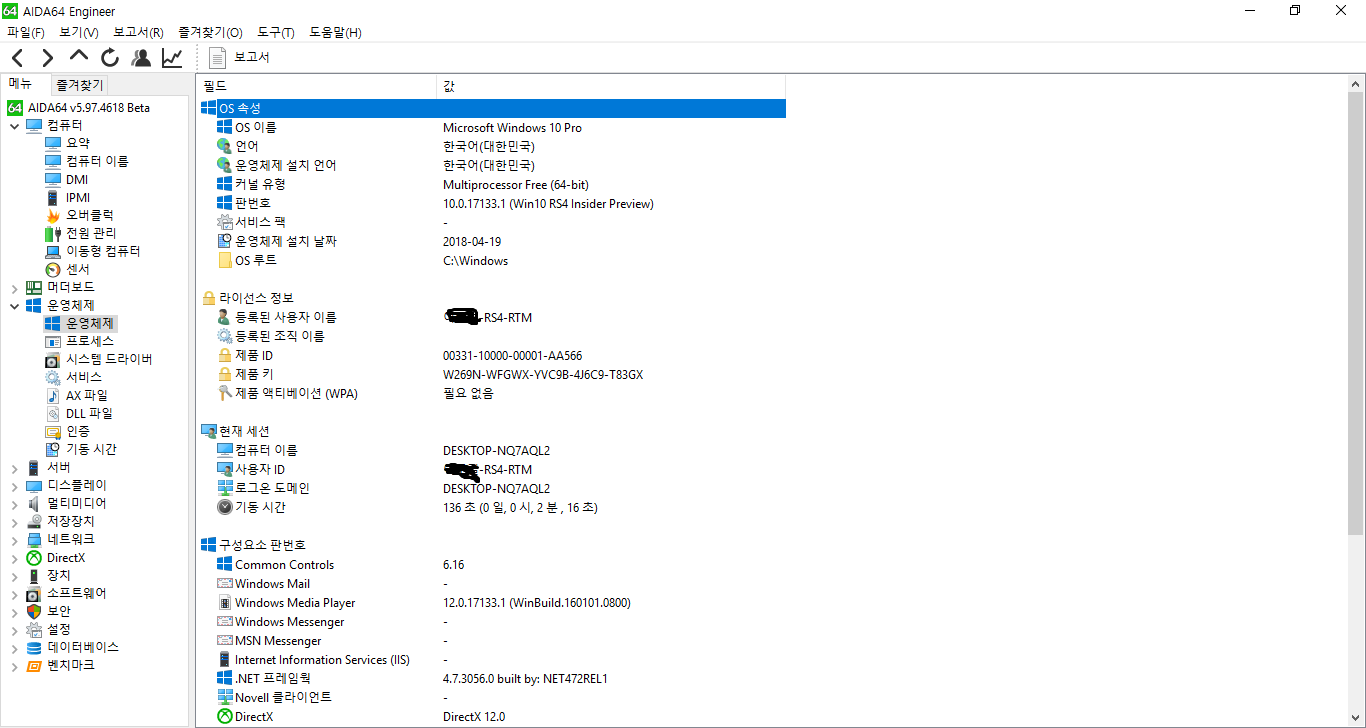The height and width of the screenshot is (728, 1366).
Task: Expand the 네트워크 tree node
Action: [14, 539]
